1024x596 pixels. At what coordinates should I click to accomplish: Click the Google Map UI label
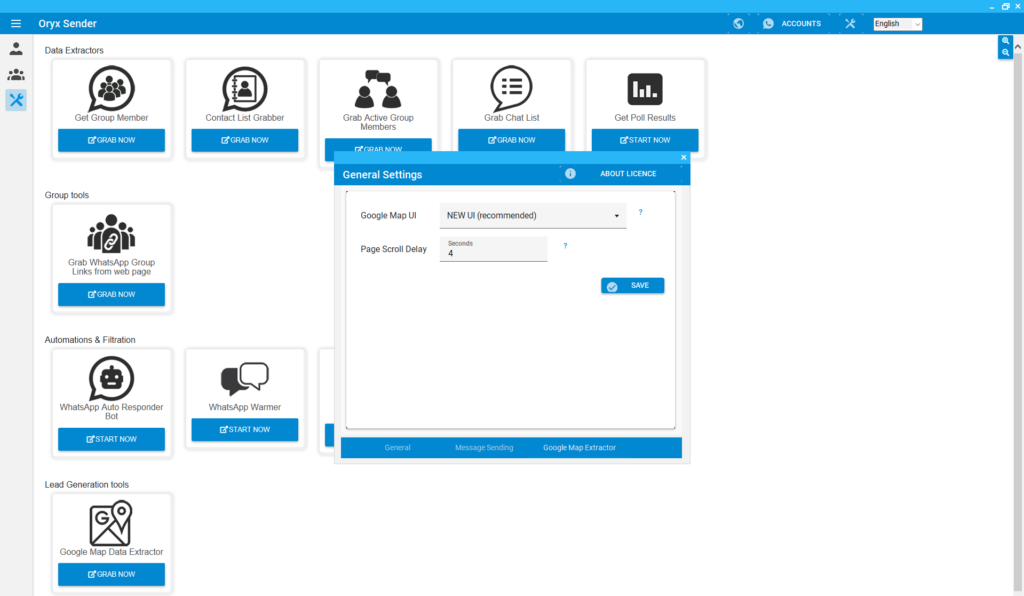(x=388, y=215)
